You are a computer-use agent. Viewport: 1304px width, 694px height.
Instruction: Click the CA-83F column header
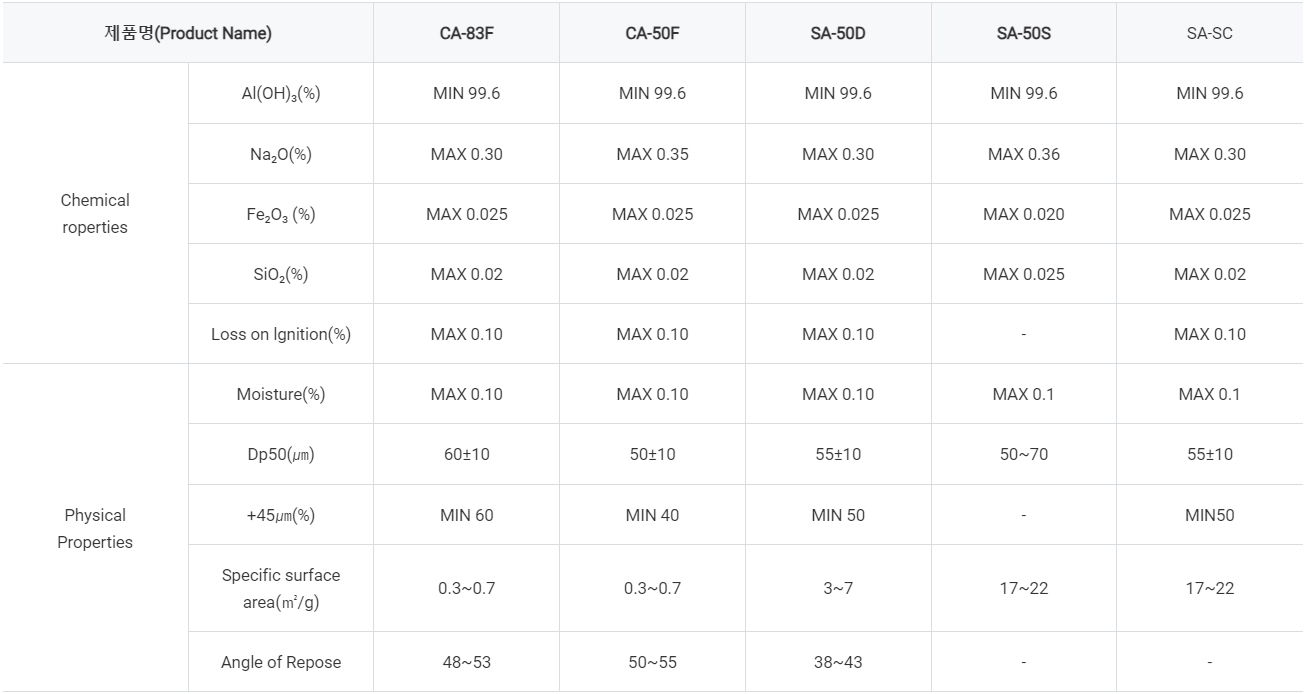pos(466,33)
